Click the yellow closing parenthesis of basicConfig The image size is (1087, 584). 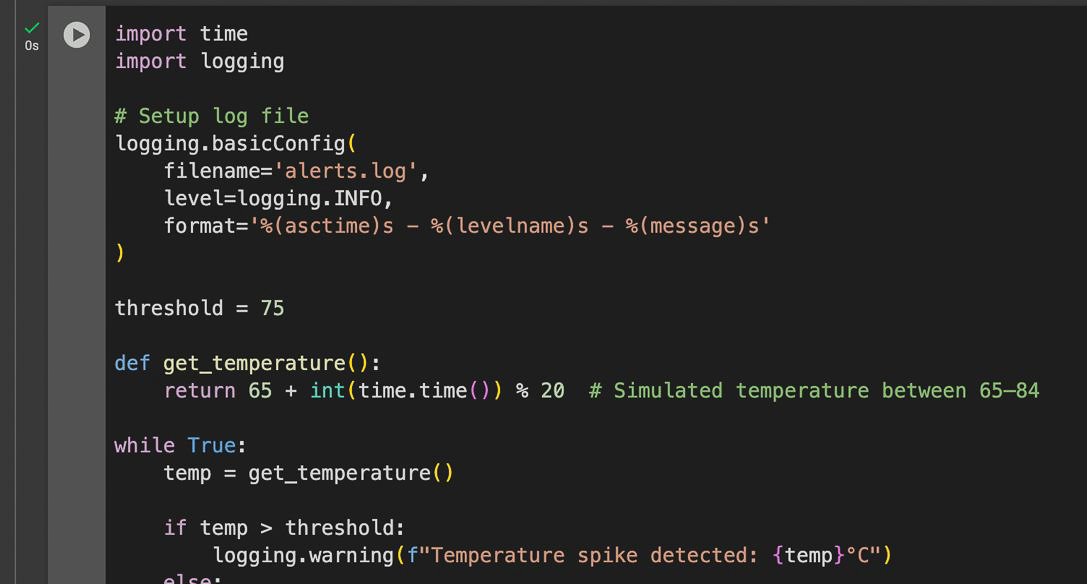tap(120, 252)
